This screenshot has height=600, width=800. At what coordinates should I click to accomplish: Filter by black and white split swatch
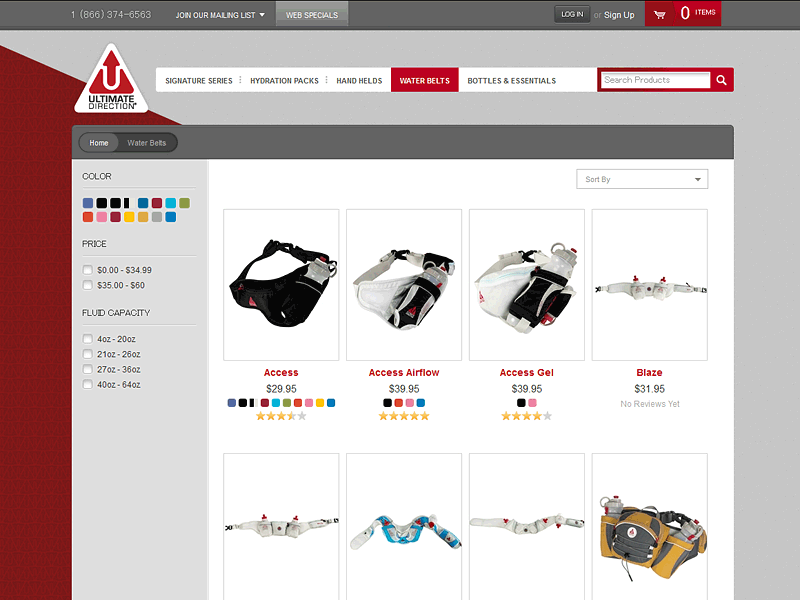127,203
